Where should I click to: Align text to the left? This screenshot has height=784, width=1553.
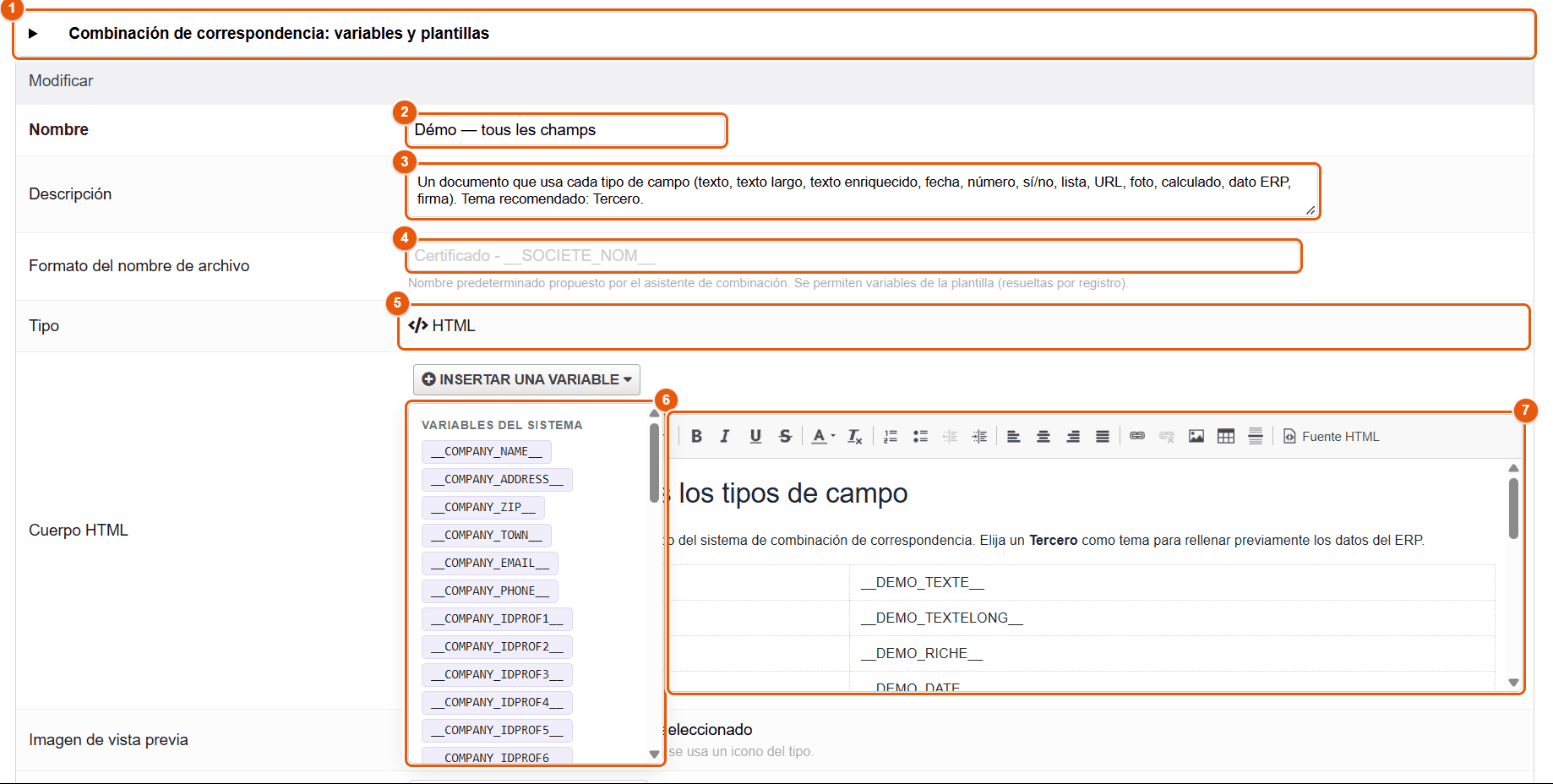click(1014, 436)
